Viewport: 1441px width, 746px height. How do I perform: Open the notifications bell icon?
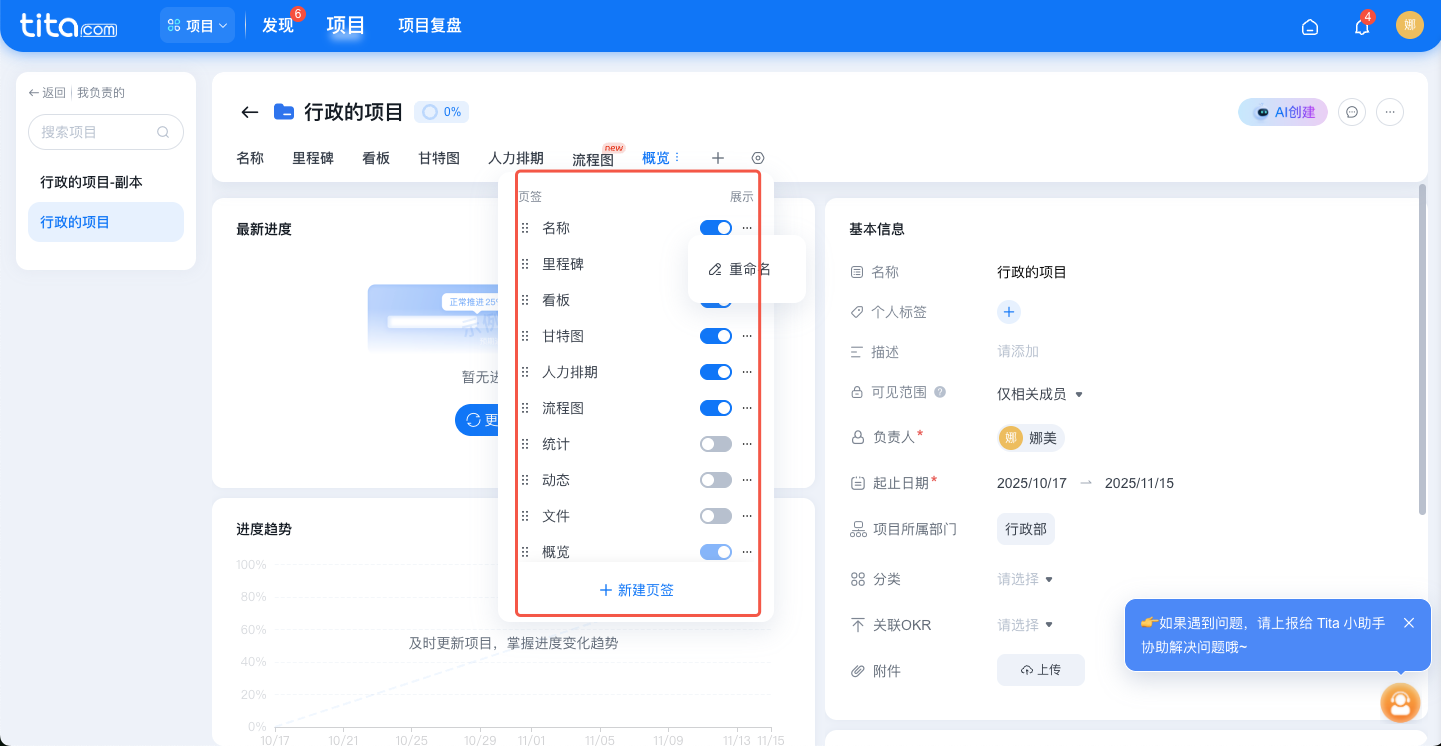pyautogui.click(x=1361, y=27)
